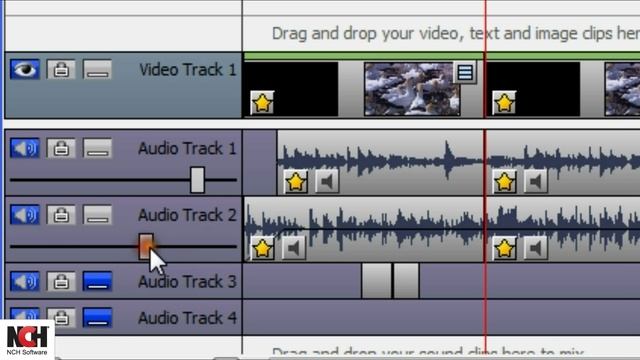Open effects star on second Audio Track 2 clip
The image size is (640, 360).
click(x=504, y=248)
